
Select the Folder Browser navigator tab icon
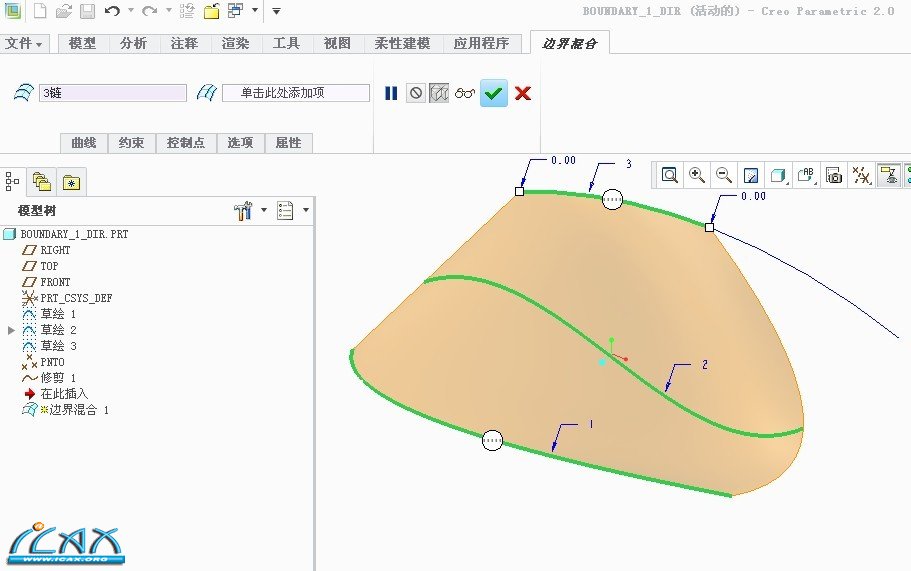pos(42,182)
